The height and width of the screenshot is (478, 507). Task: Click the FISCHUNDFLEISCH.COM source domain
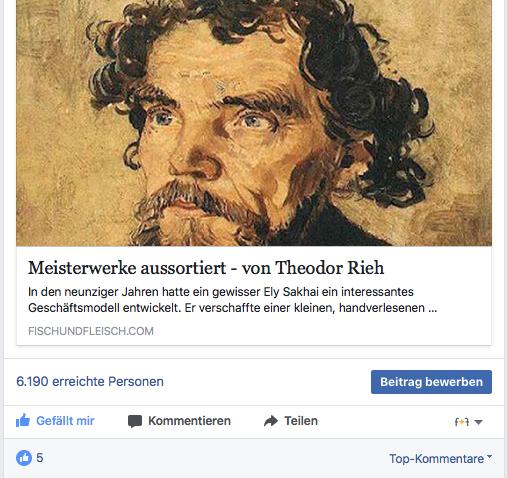pos(91,331)
